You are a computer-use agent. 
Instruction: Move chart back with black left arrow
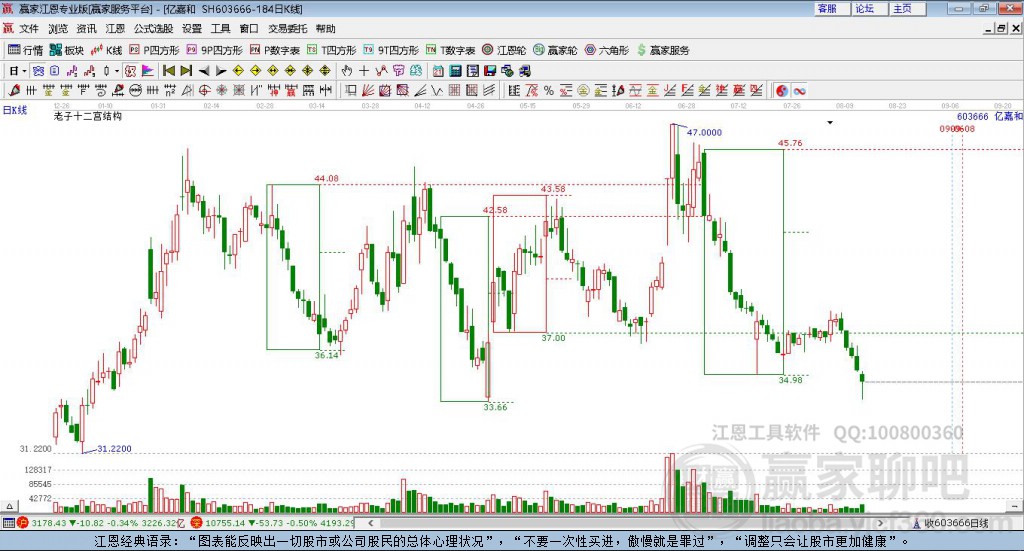[x=204, y=71]
